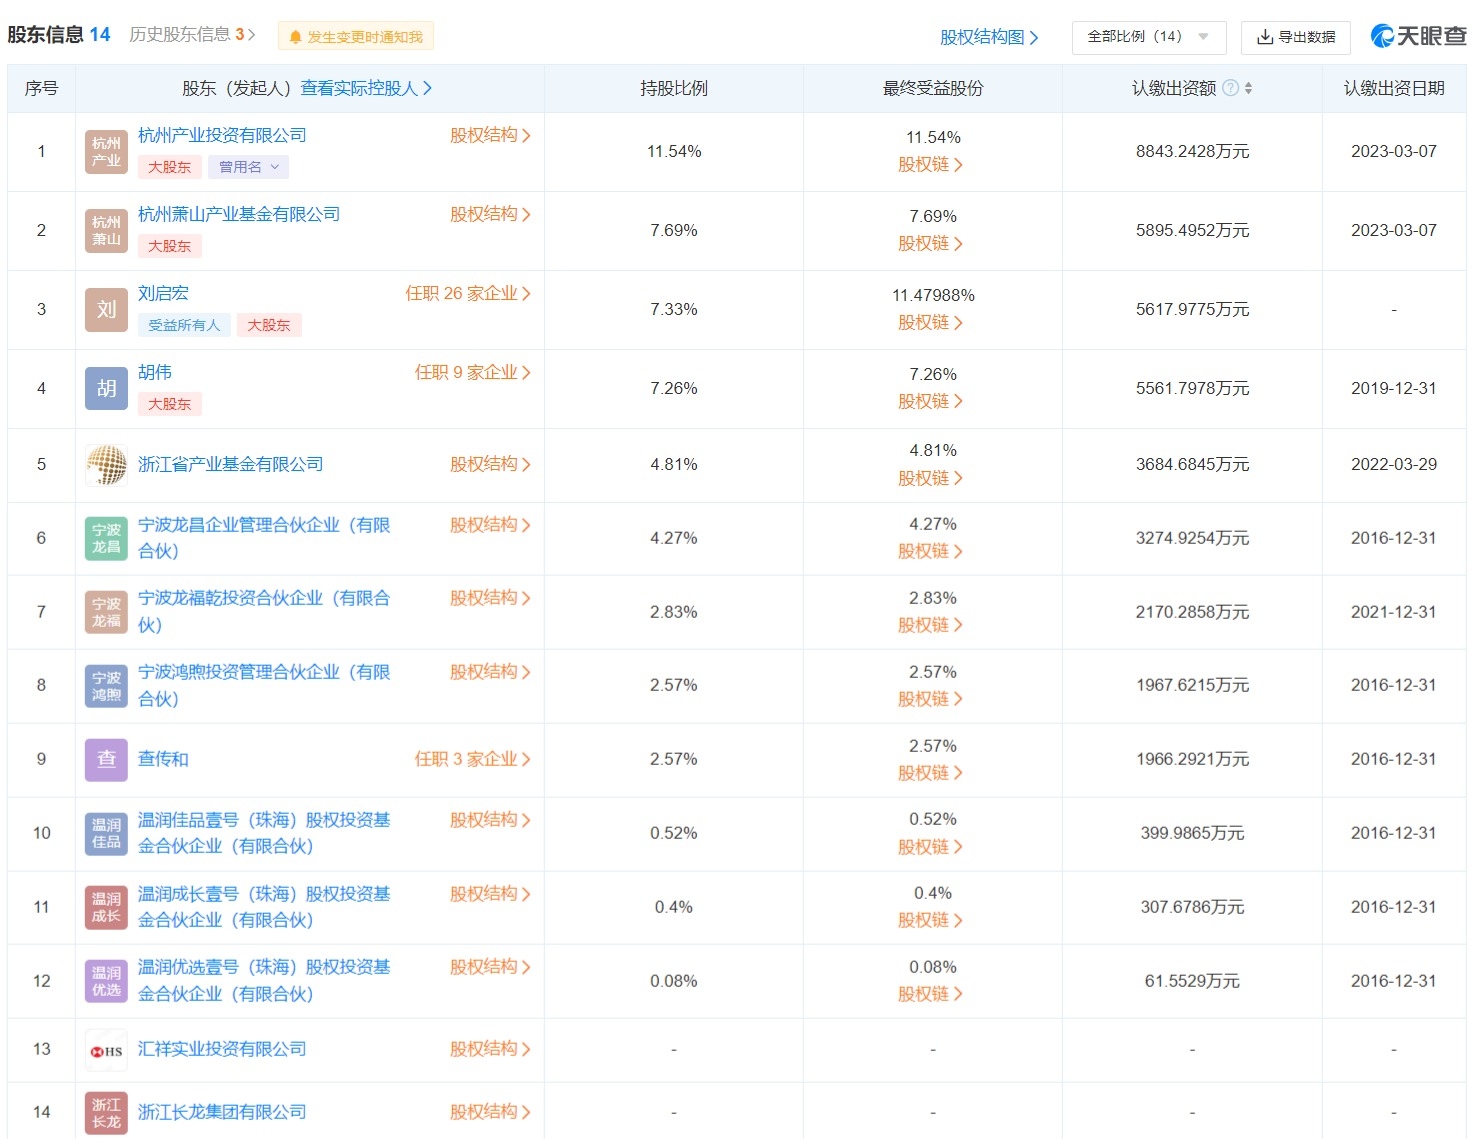The width and height of the screenshot is (1478, 1139).
Task: Expand 股权结构 for 汇祥实业投资
Action: click(x=490, y=1049)
